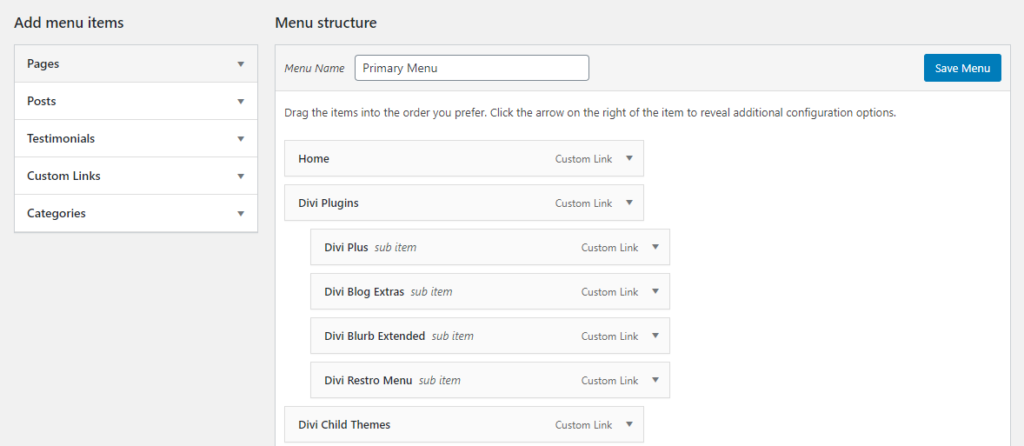The width and height of the screenshot is (1024, 446).
Task: Open Home menu item options arrow
Action: [x=629, y=158]
